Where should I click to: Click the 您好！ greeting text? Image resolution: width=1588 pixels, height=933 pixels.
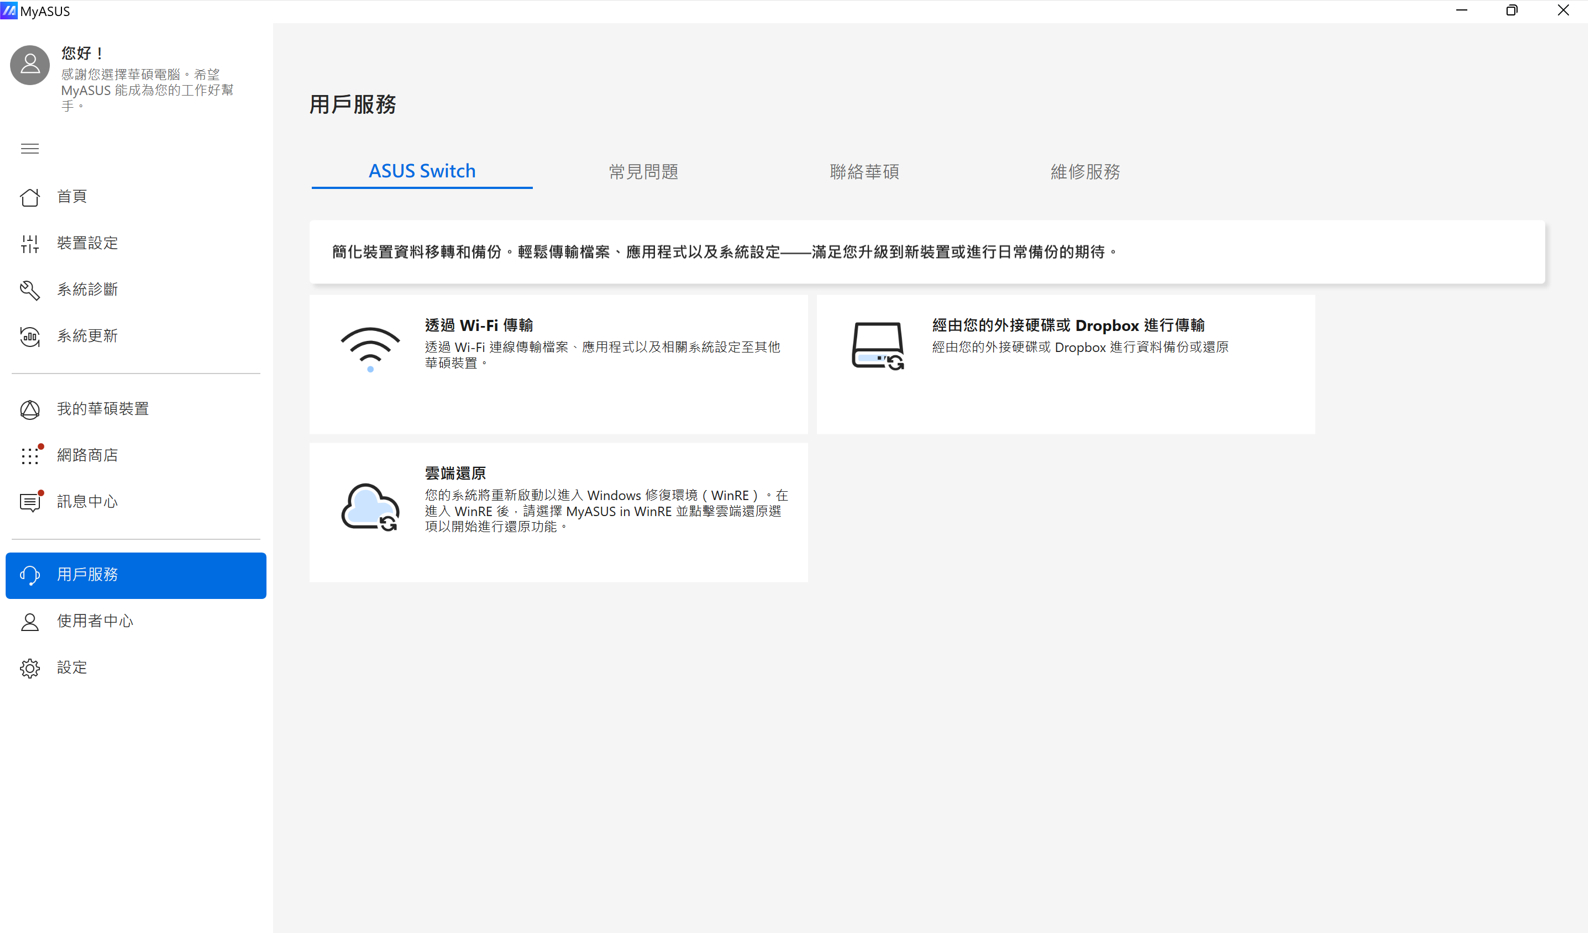coord(83,53)
